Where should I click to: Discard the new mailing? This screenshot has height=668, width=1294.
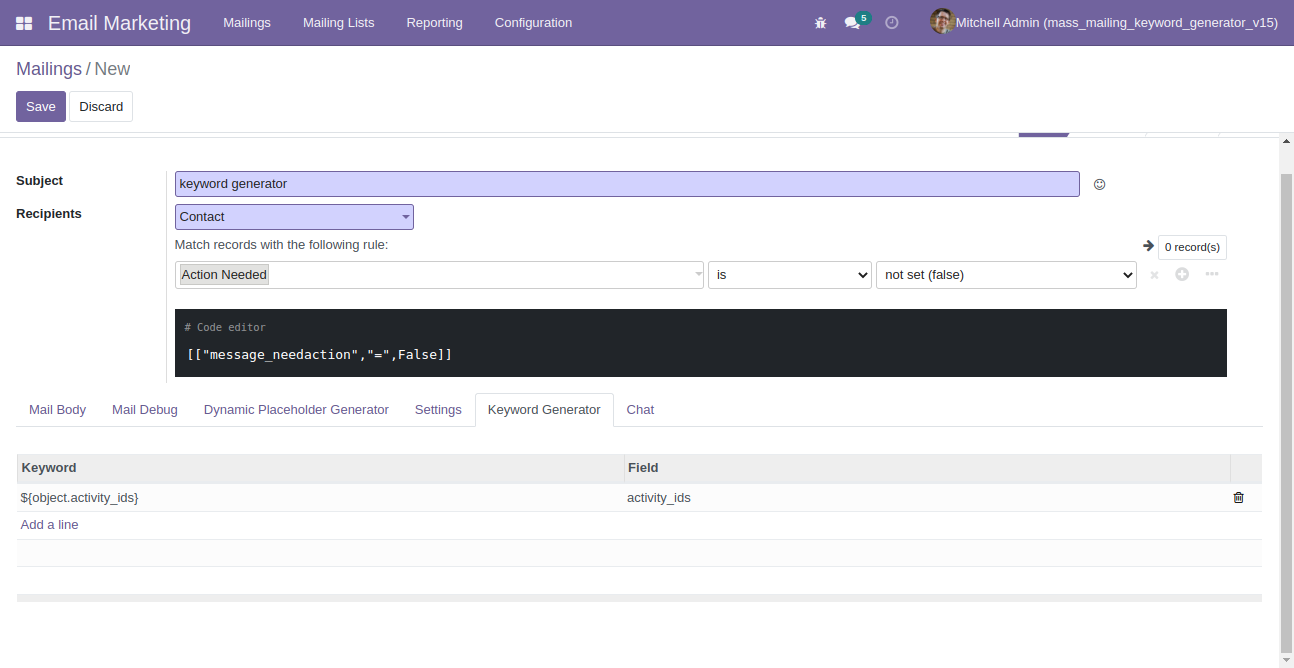tap(101, 107)
